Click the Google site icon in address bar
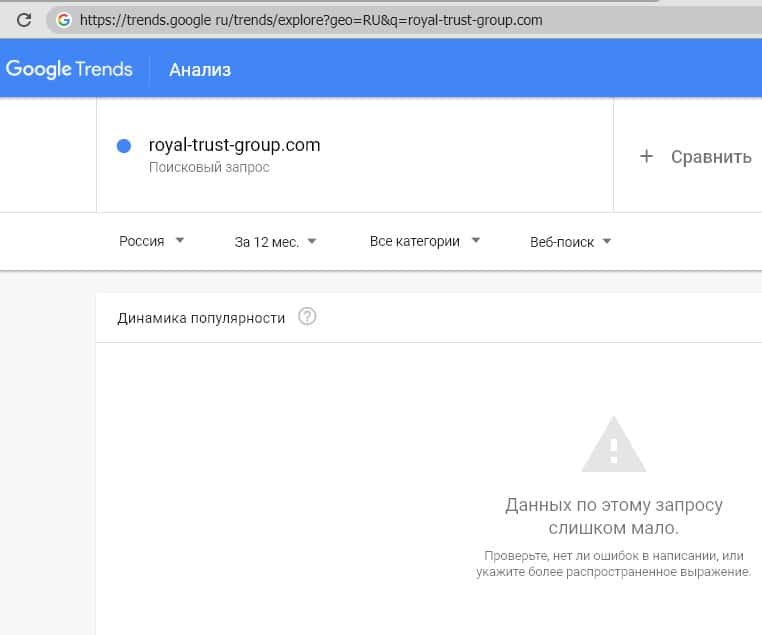 tap(64, 19)
